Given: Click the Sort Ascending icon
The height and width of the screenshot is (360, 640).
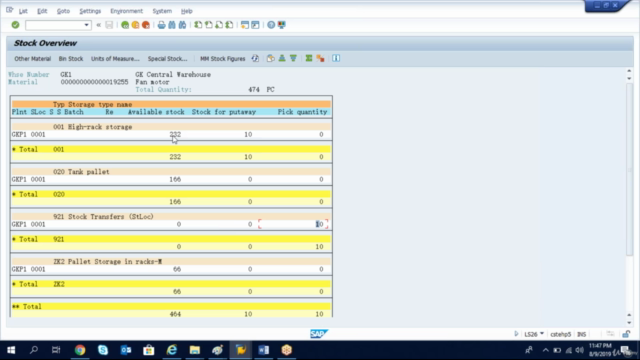Looking at the screenshot, I should coord(282,58).
